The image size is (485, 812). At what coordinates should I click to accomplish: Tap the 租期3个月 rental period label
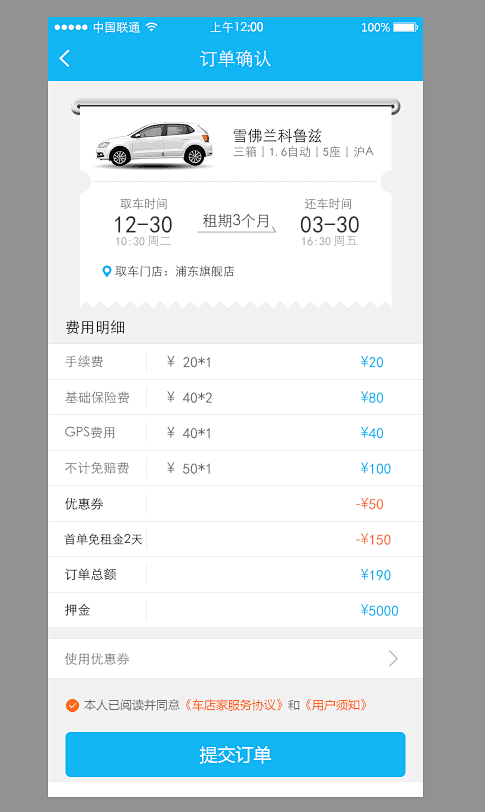tap(237, 221)
